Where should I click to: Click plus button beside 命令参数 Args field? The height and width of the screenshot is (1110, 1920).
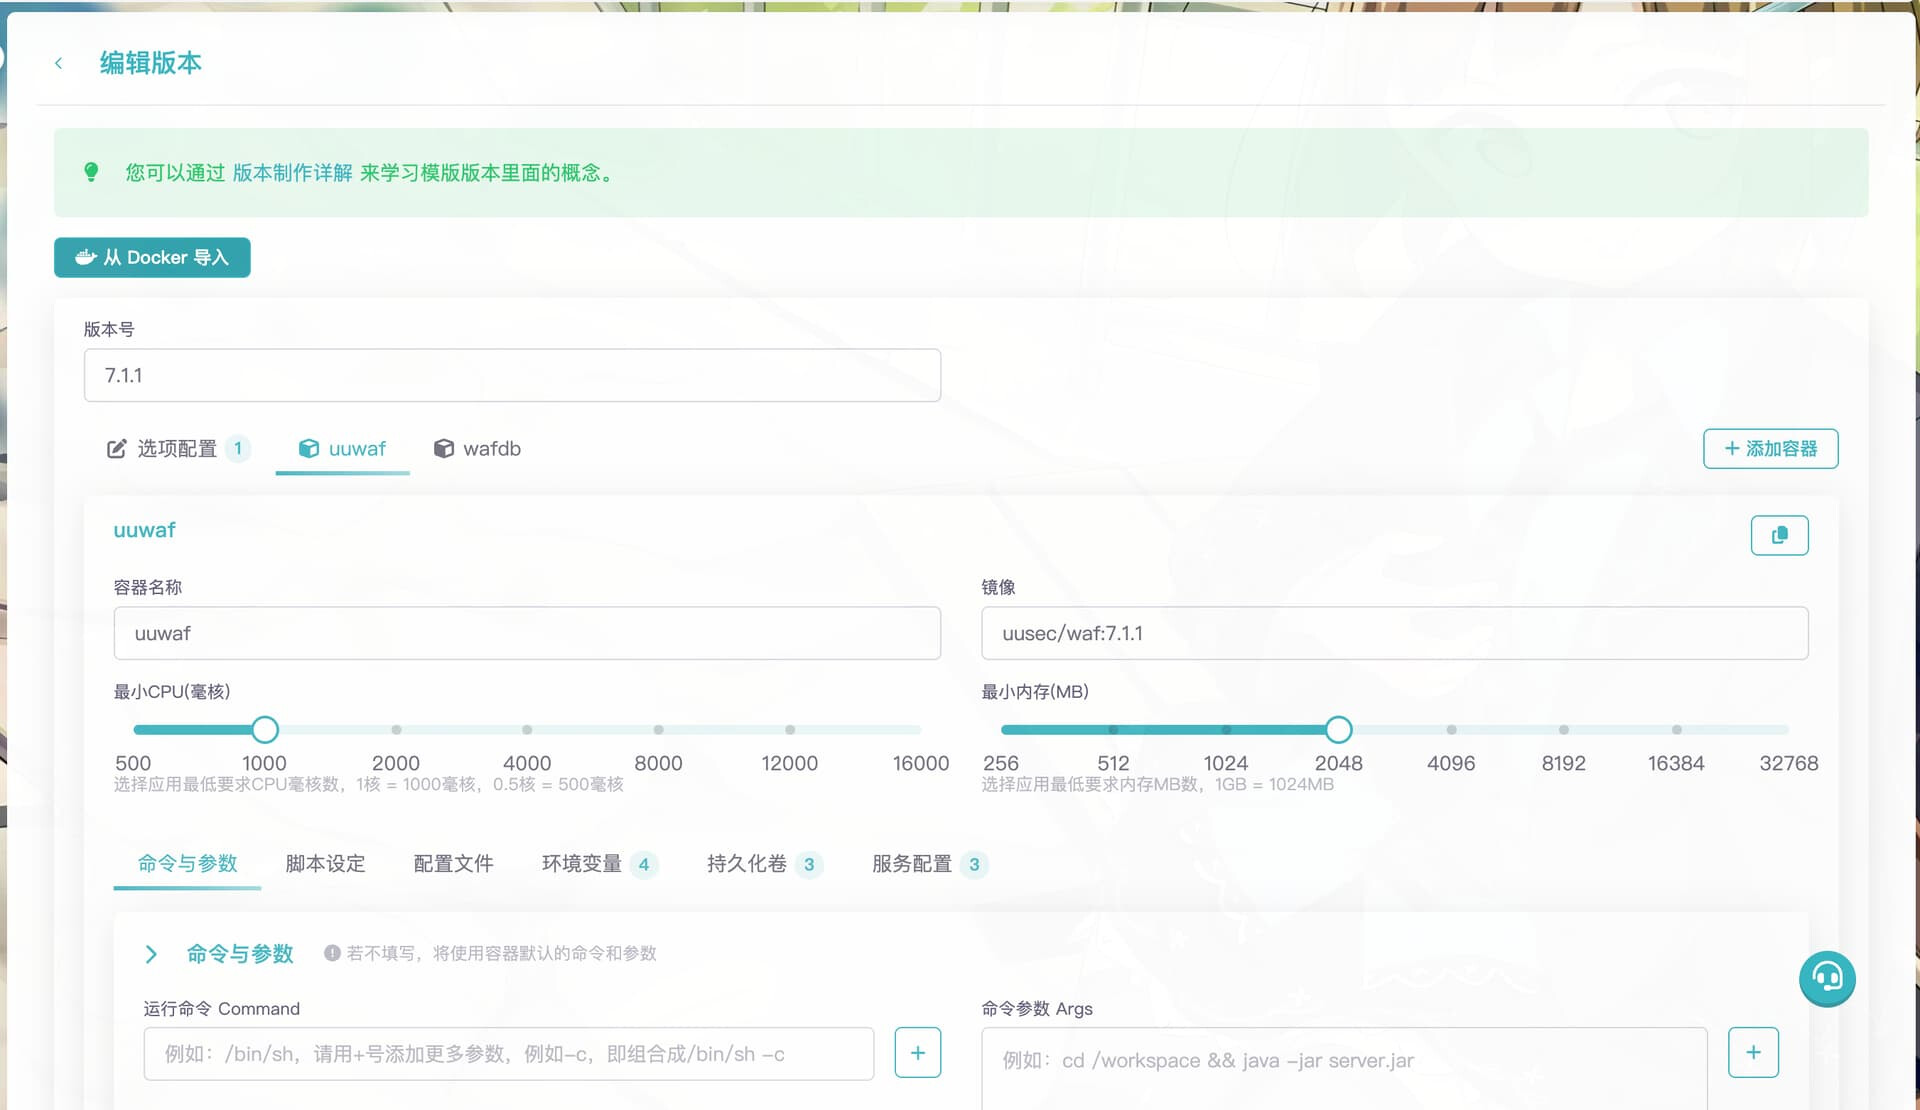(1753, 1052)
